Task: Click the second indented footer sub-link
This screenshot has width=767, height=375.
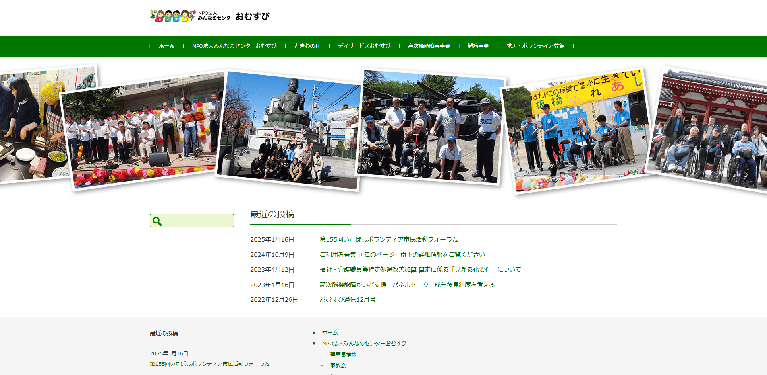Action: pos(338,365)
